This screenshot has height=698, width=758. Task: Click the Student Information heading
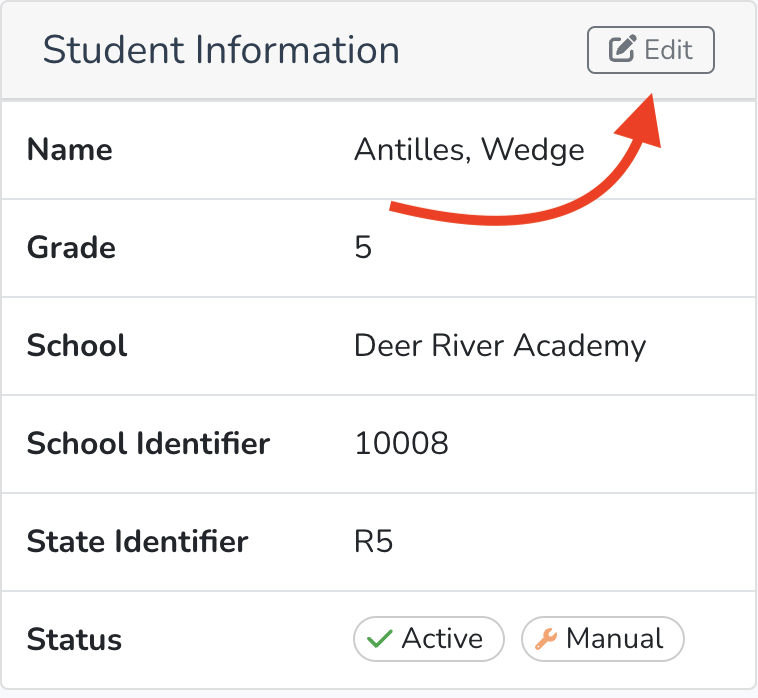click(x=221, y=50)
